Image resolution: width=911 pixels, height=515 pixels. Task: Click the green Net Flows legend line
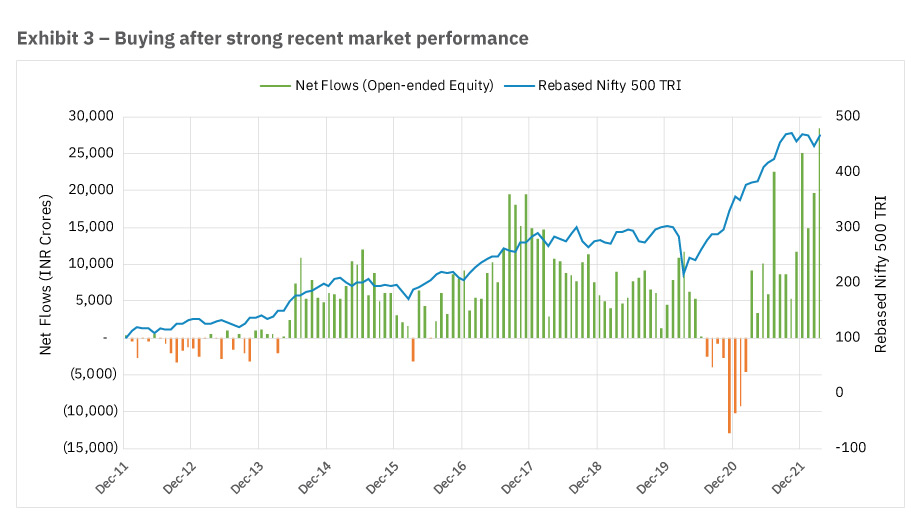[x=275, y=86]
